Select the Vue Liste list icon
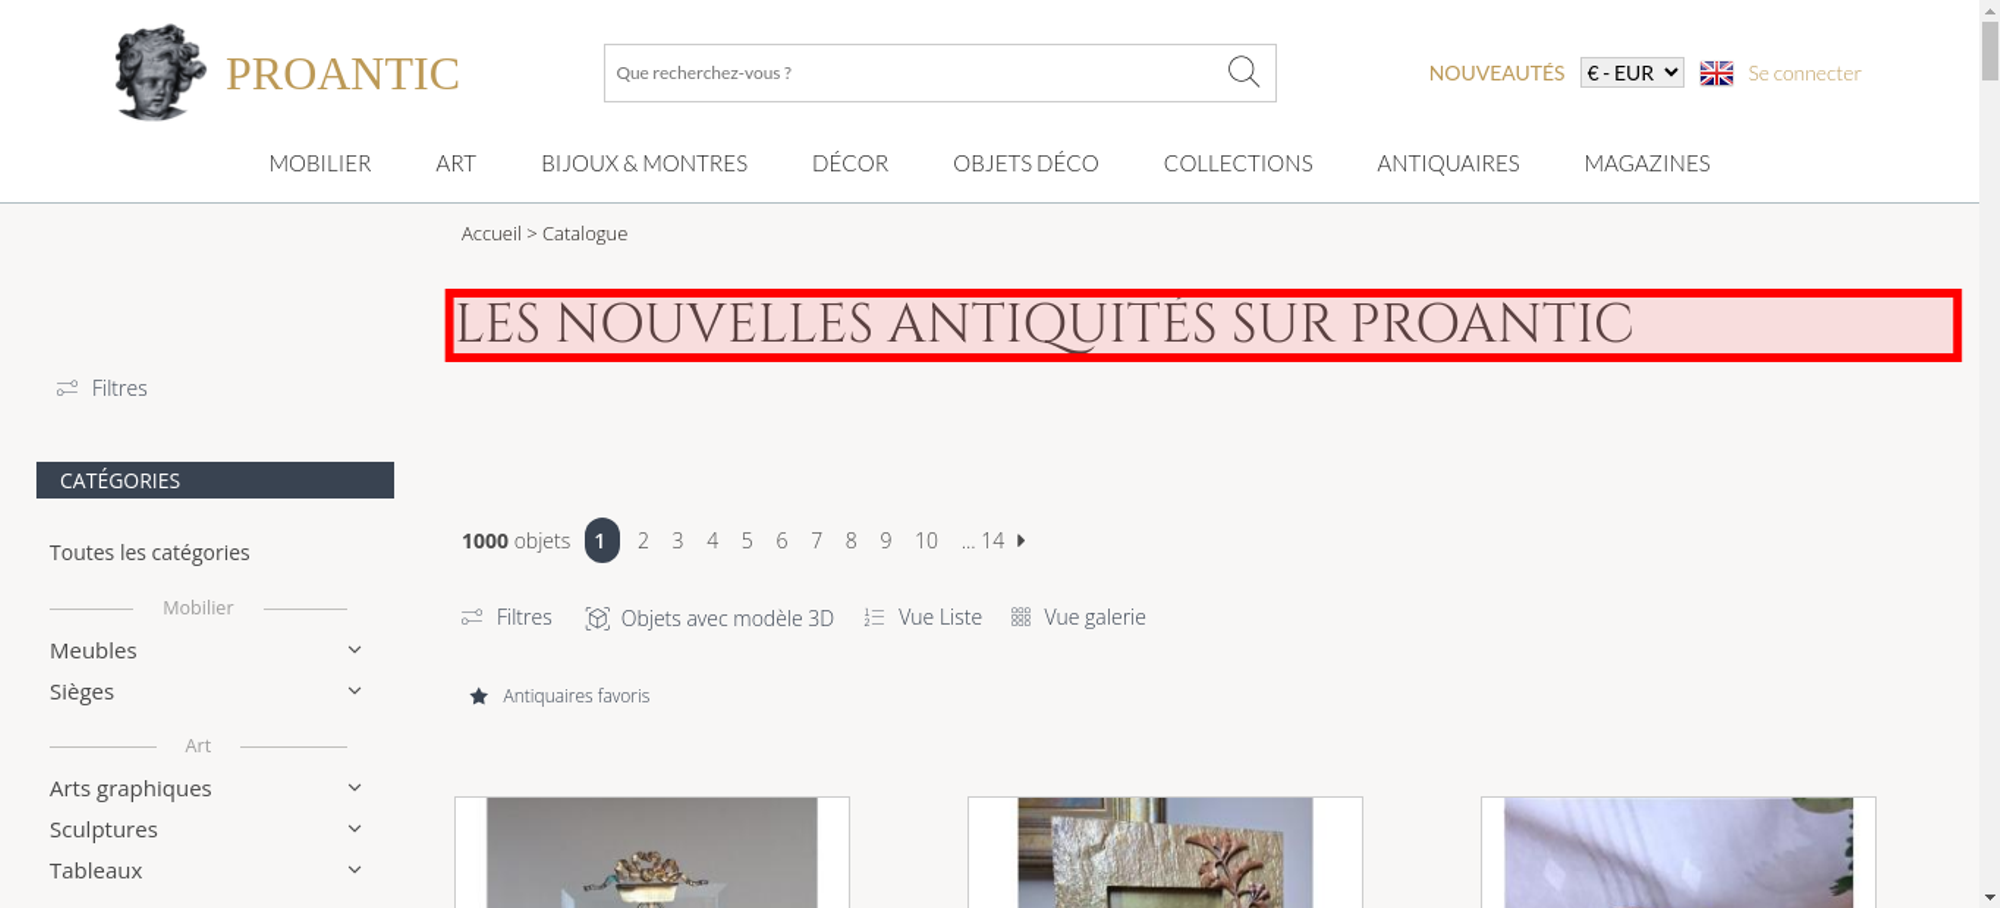 (x=874, y=617)
